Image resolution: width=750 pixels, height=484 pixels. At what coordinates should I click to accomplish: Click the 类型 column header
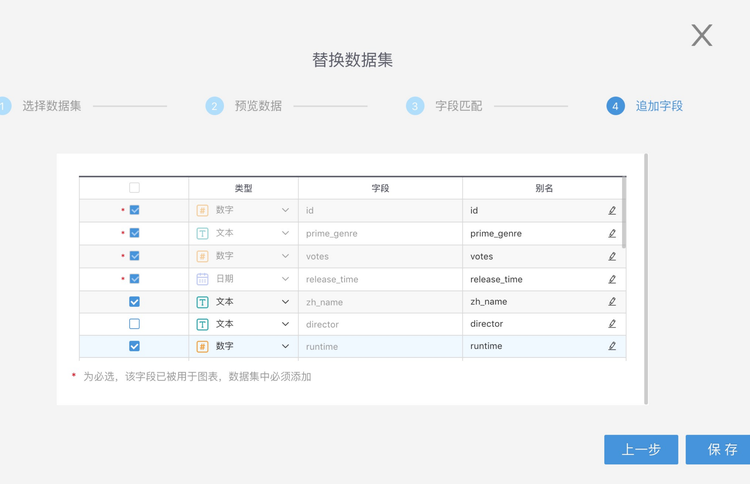point(243,188)
